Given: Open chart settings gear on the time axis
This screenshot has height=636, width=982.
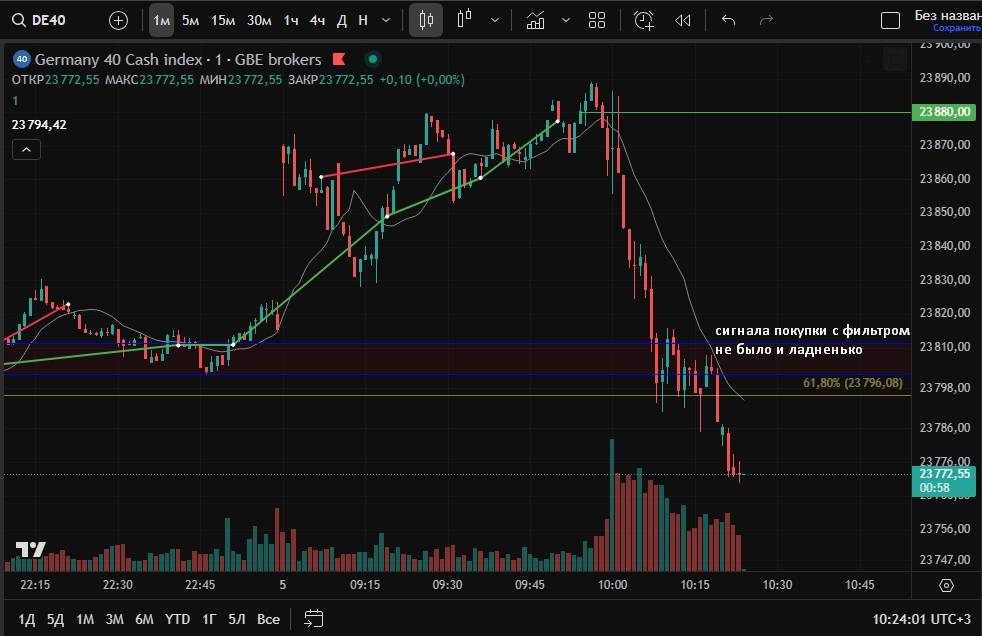Looking at the screenshot, I should pos(947,585).
